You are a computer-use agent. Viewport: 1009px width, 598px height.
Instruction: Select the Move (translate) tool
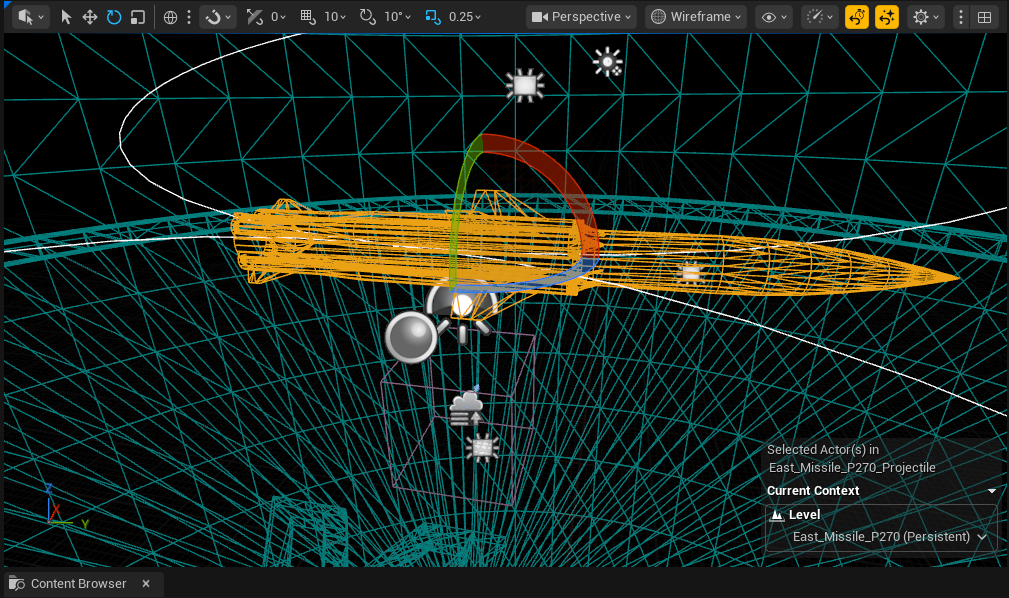pos(88,16)
